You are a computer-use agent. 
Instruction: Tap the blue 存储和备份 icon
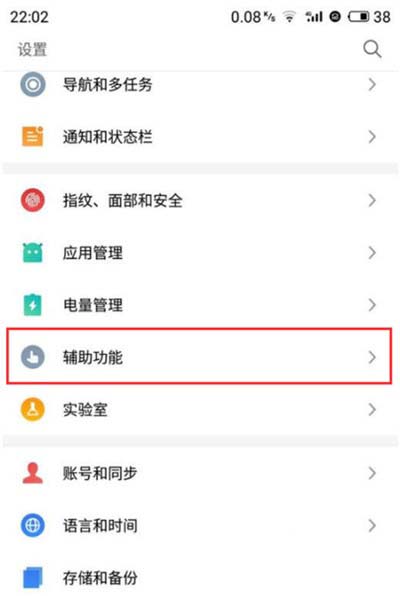(33, 577)
